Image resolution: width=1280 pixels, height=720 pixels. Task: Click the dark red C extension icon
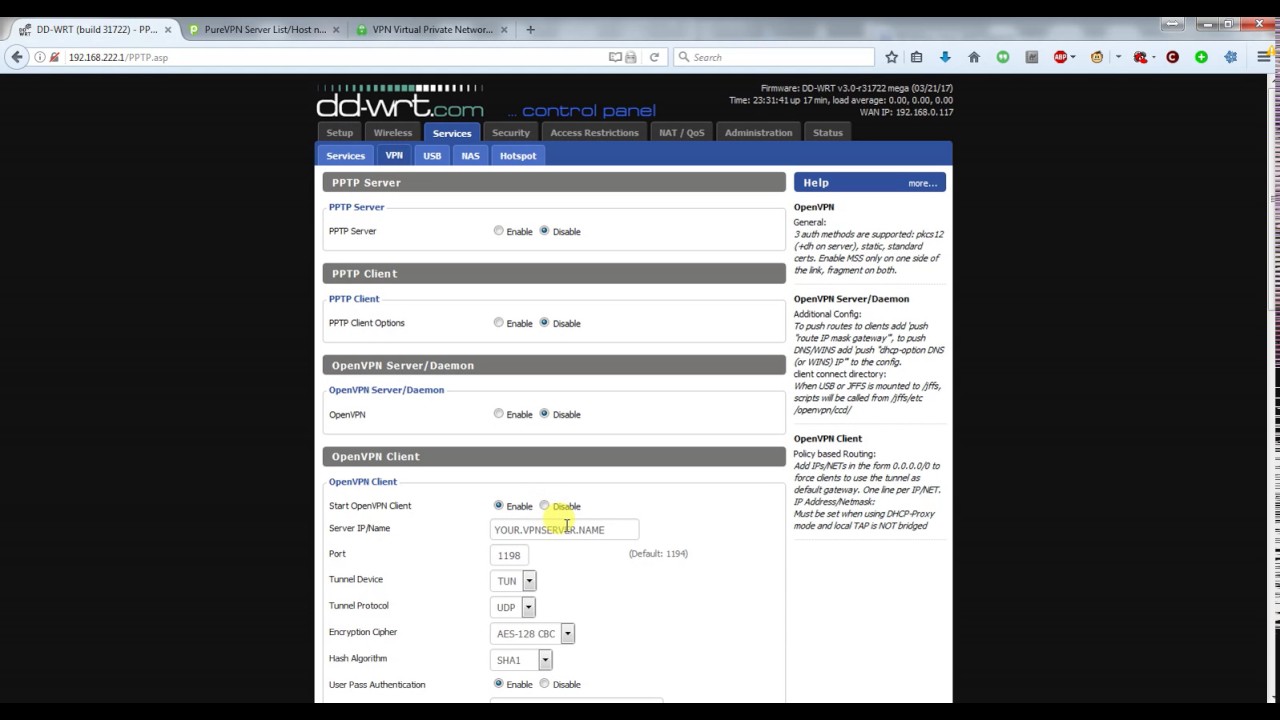1173,57
